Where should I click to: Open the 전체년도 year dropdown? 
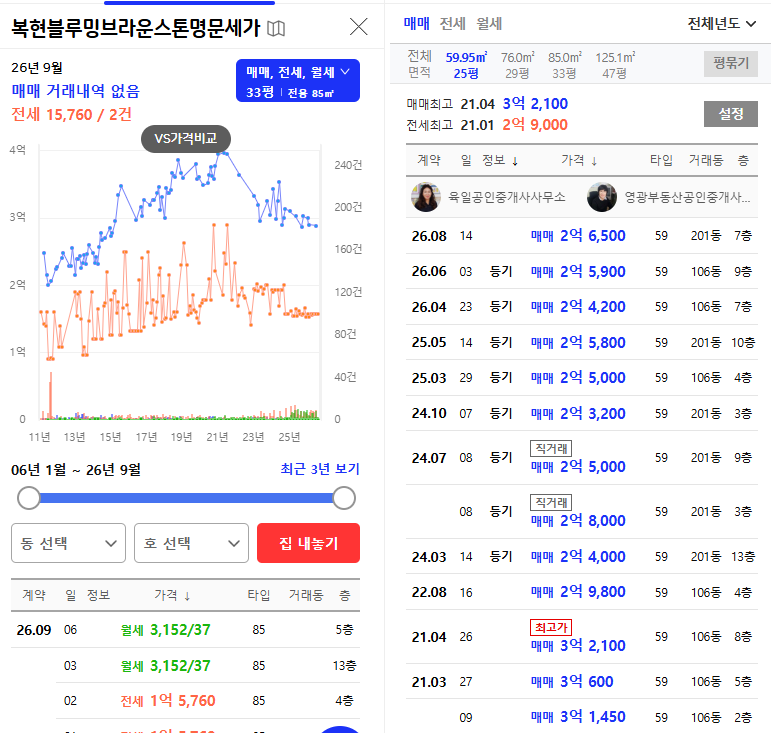[x=721, y=23]
